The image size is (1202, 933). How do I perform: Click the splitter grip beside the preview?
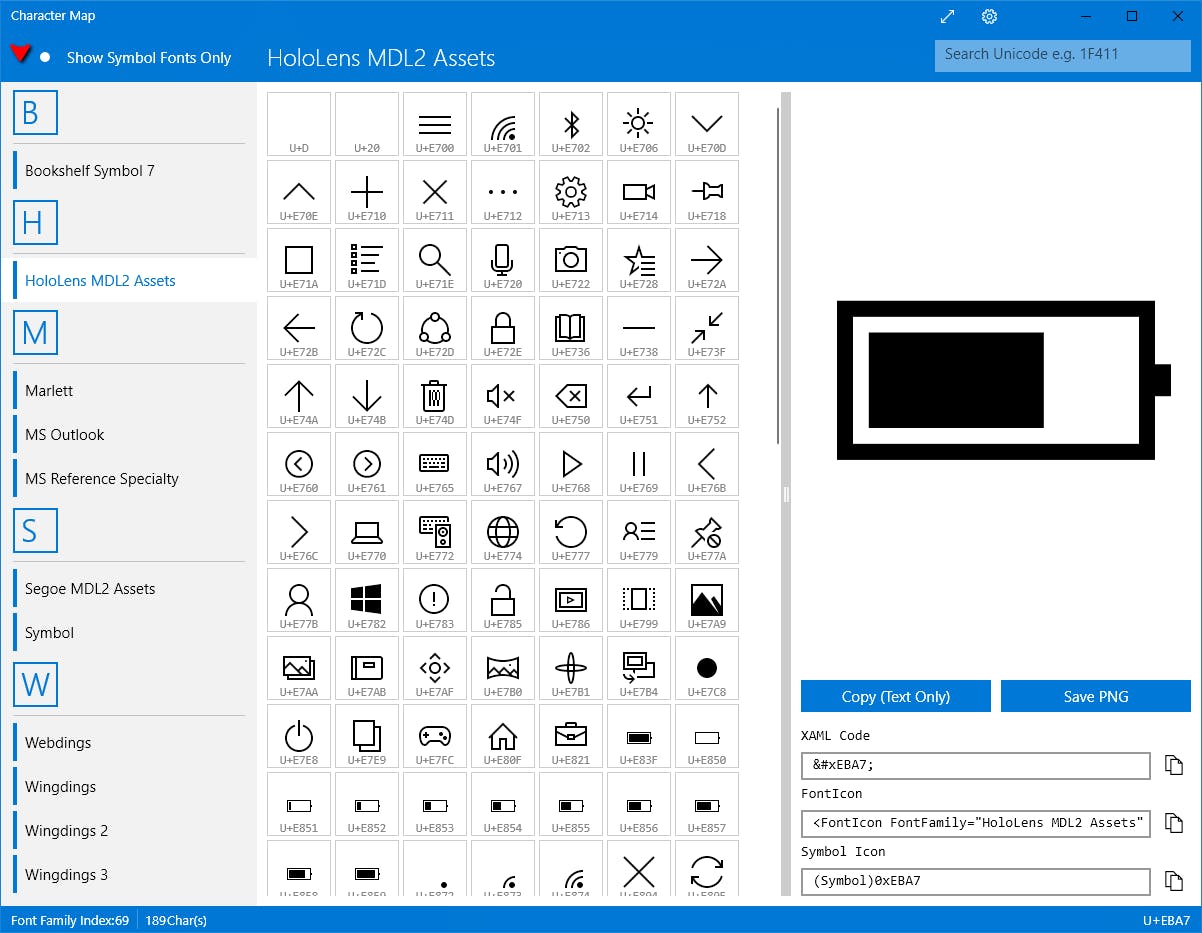tap(786, 494)
